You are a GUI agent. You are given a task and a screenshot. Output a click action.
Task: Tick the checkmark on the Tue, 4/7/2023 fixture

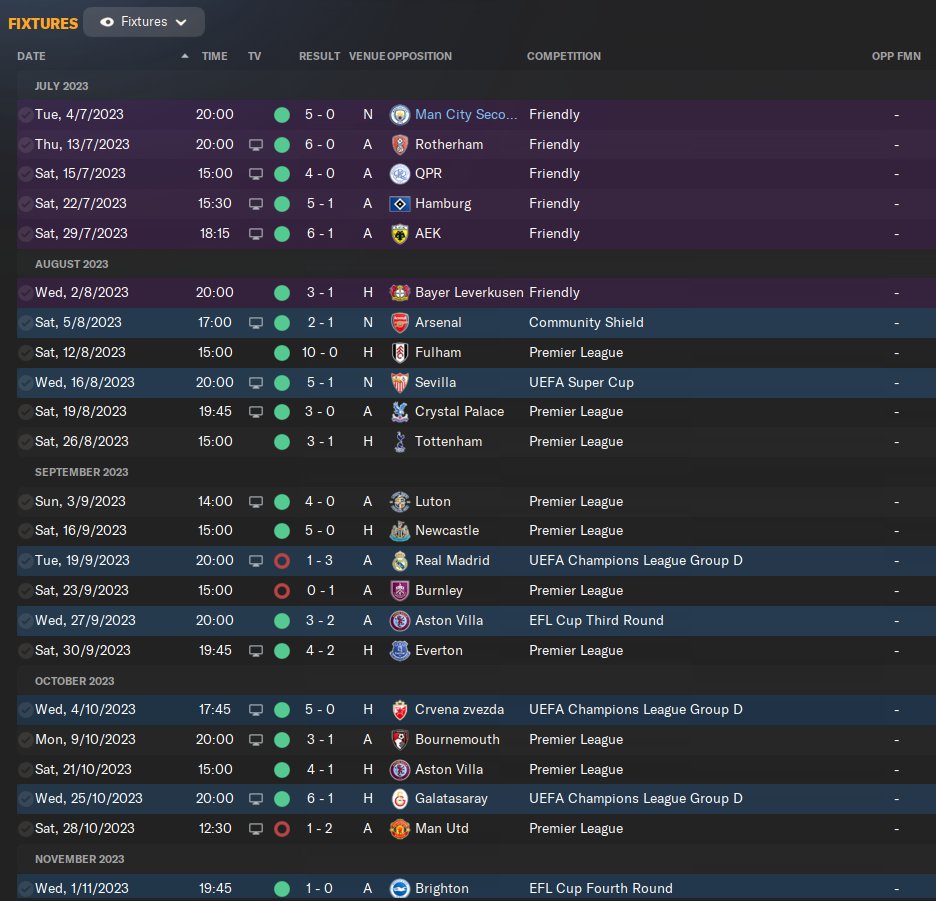click(25, 115)
